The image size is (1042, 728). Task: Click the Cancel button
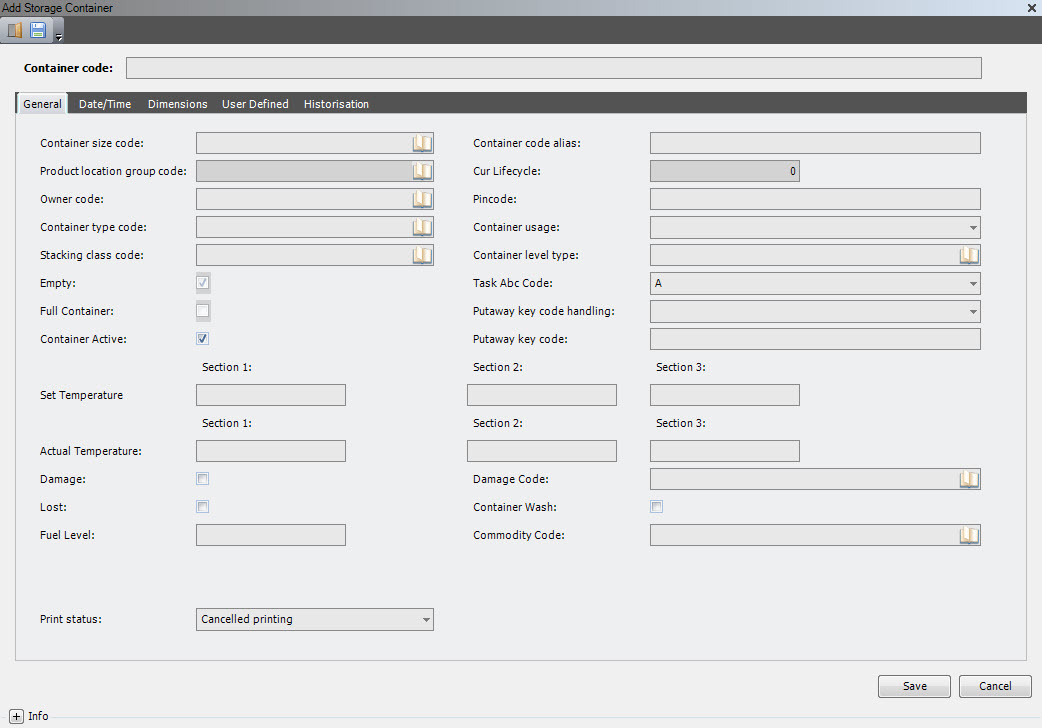[x=995, y=686]
